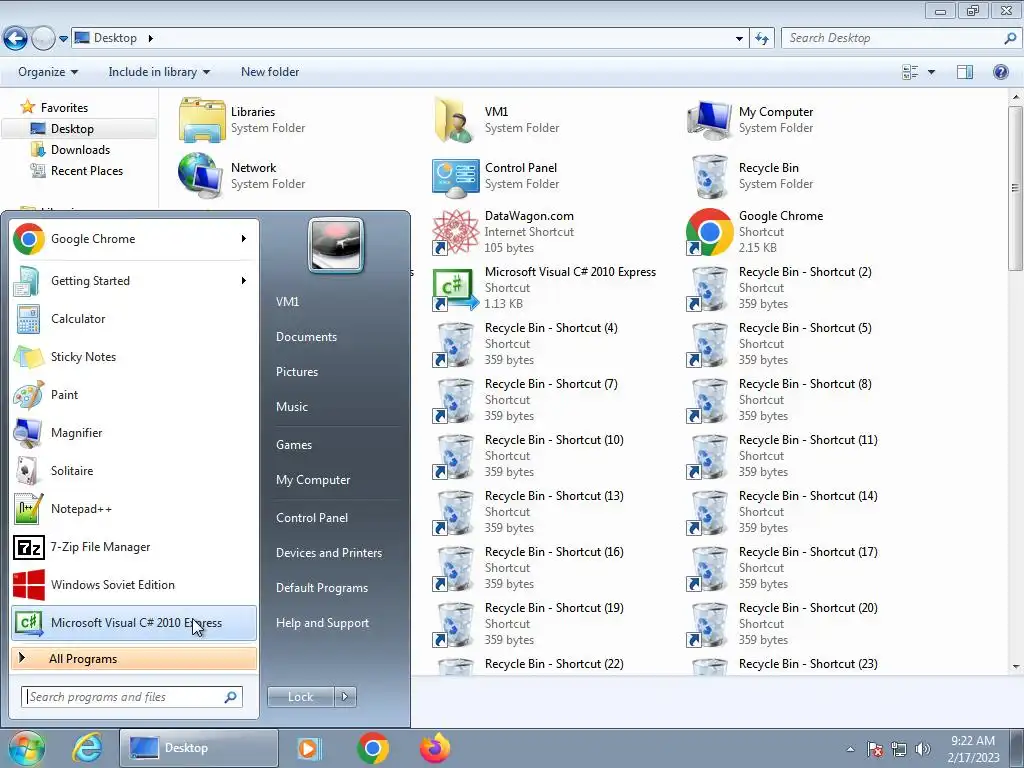Open Chrome from the taskbar
This screenshot has width=1024, height=768.
tap(373, 748)
